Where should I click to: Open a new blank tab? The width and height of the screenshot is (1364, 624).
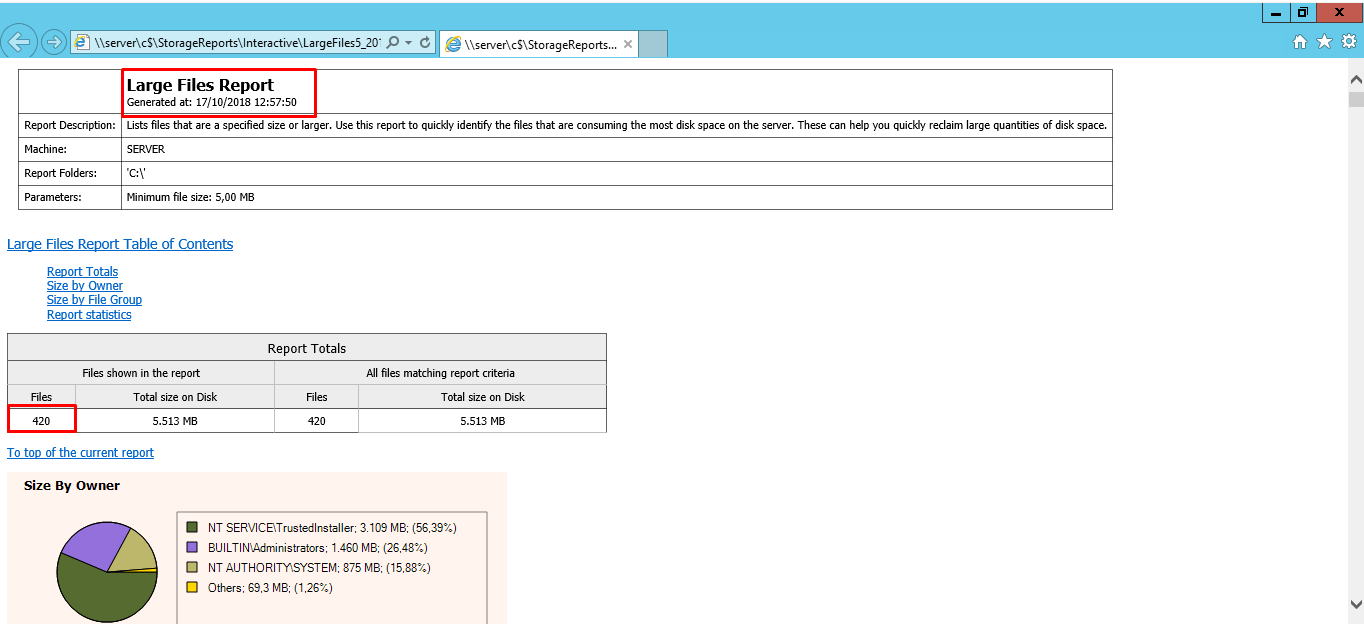(653, 44)
